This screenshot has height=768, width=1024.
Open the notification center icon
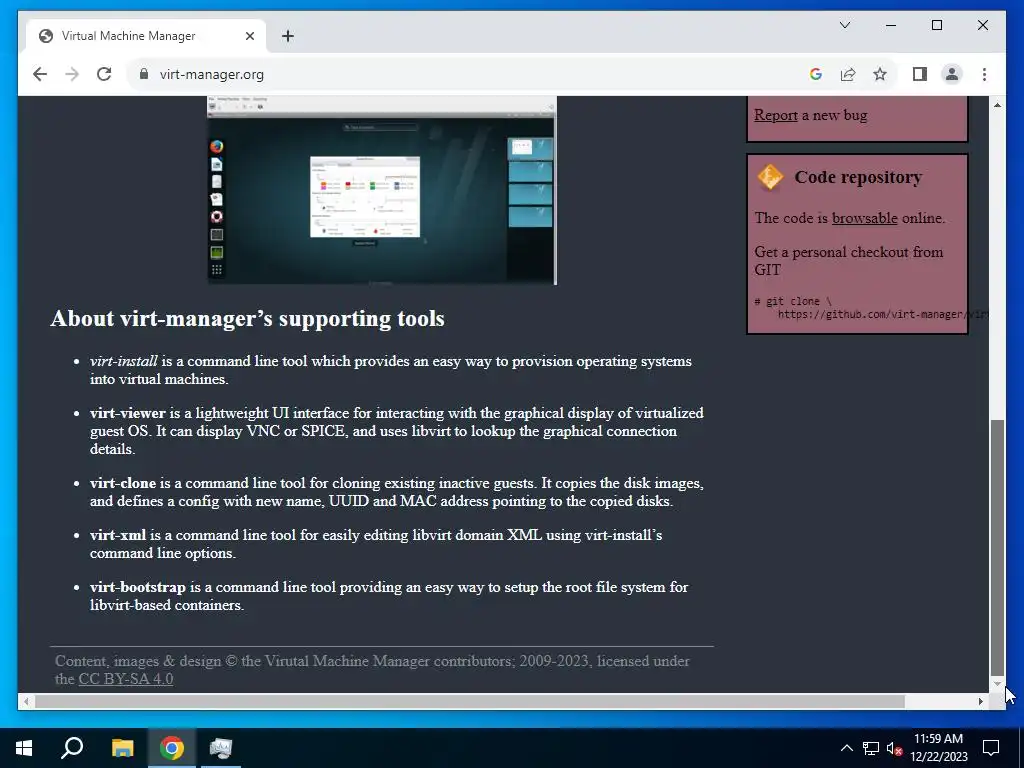pos(991,748)
